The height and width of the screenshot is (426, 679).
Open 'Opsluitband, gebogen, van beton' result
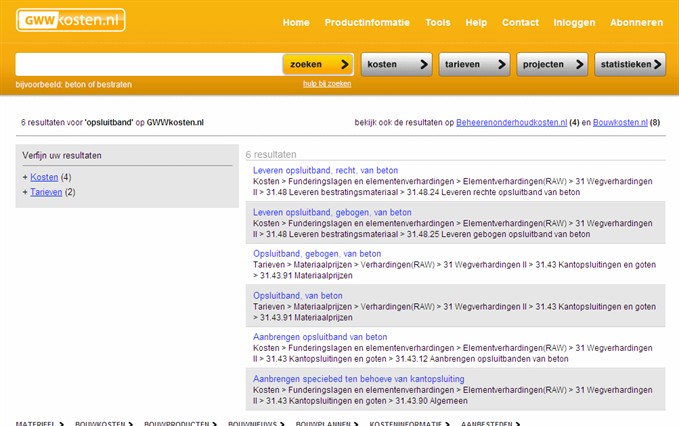tap(317, 254)
